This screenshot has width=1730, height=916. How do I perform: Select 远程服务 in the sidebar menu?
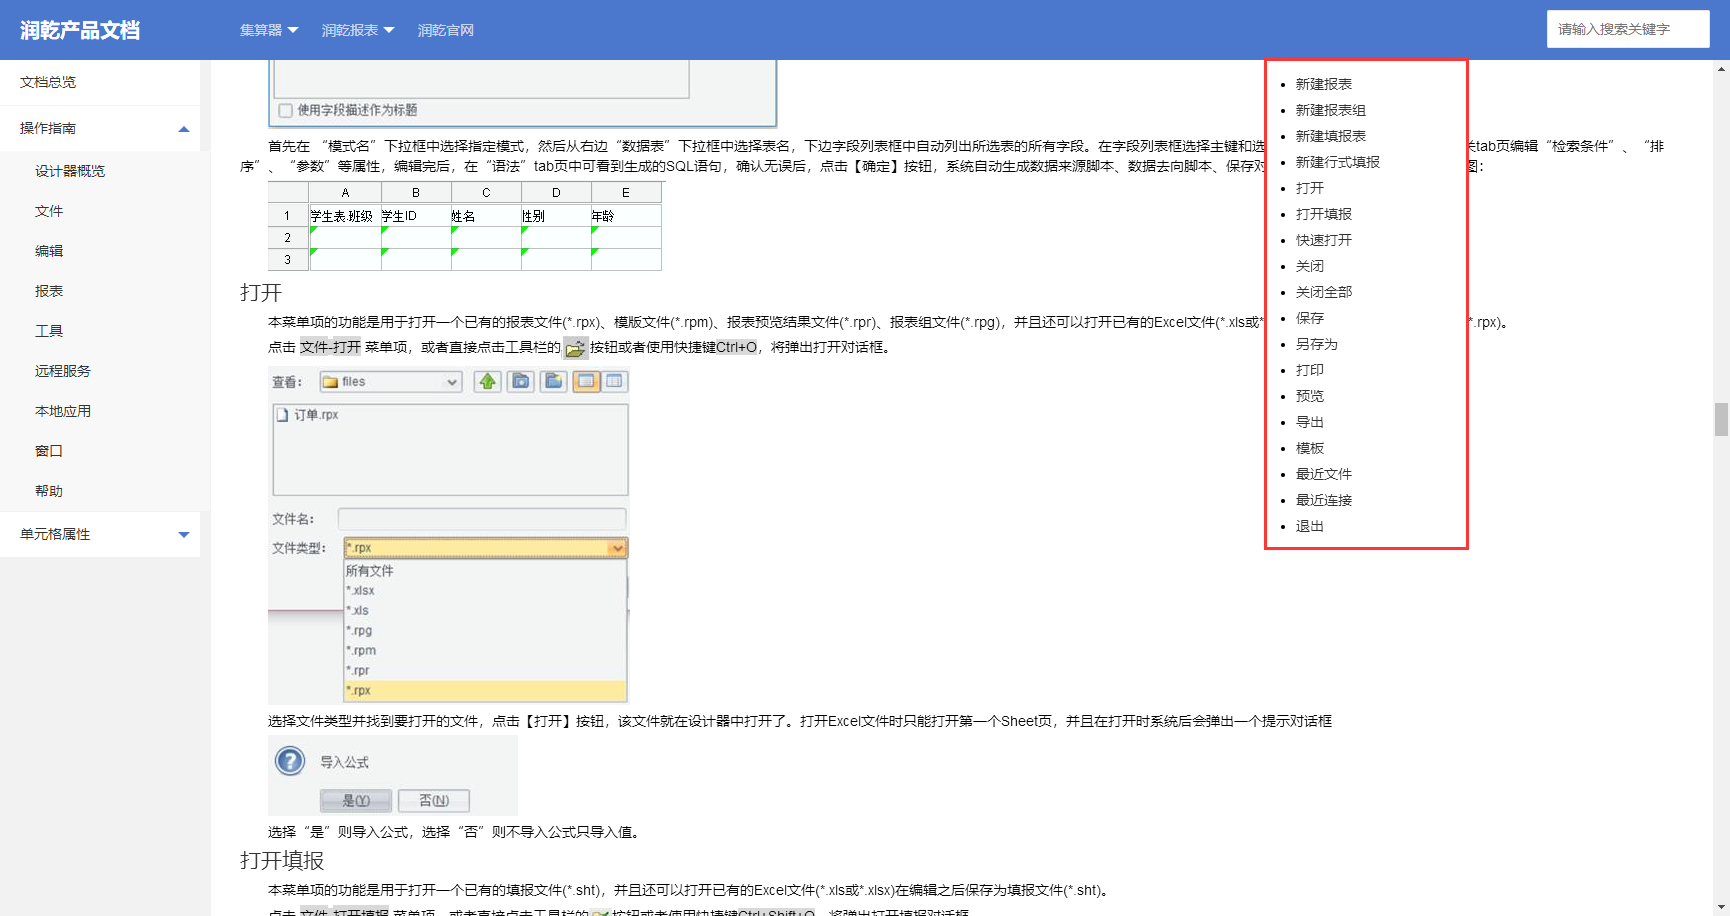point(63,371)
